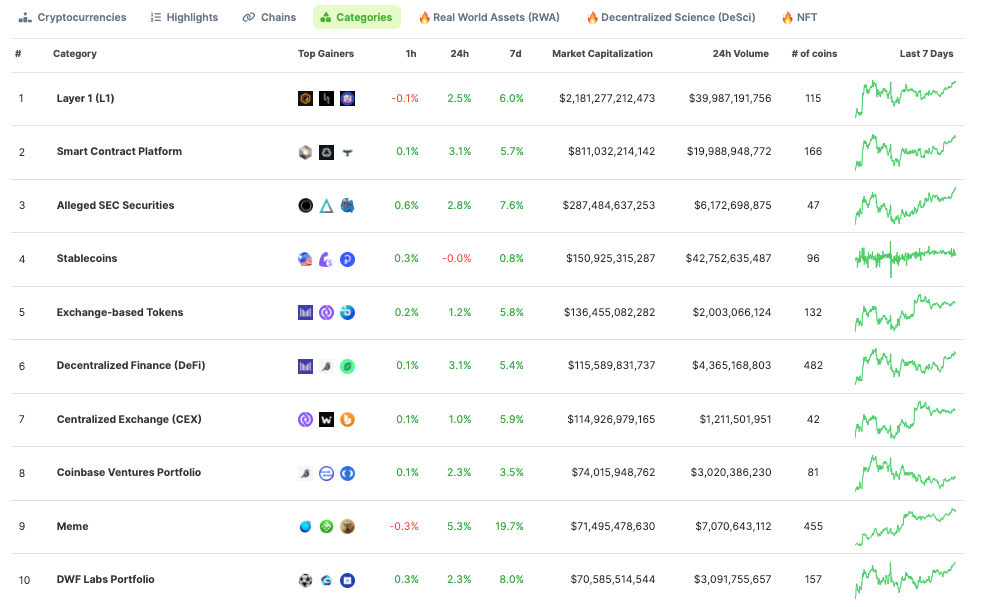Click the soccer-ball coin icon in DWF Labs Portfolio row
Image resolution: width=994 pixels, height=607 pixels.
pyautogui.click(x=306, y=579)
